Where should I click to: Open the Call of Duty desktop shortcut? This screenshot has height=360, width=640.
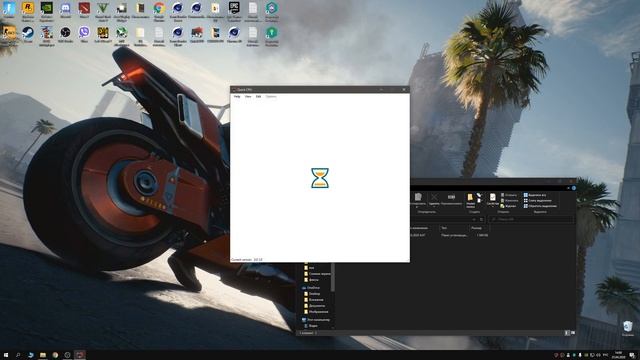[103, 32]
